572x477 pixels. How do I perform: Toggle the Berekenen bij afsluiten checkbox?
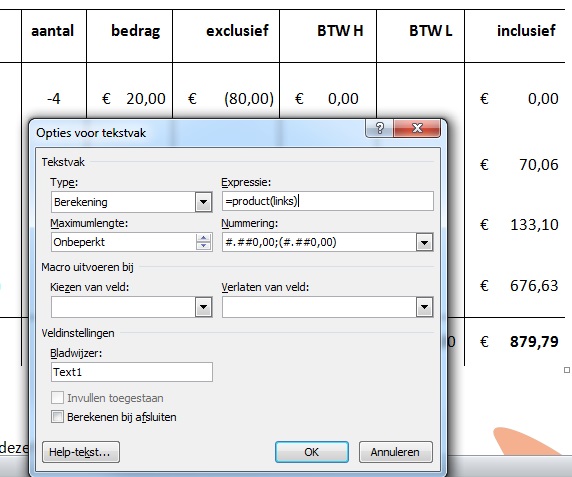point(57,416)
